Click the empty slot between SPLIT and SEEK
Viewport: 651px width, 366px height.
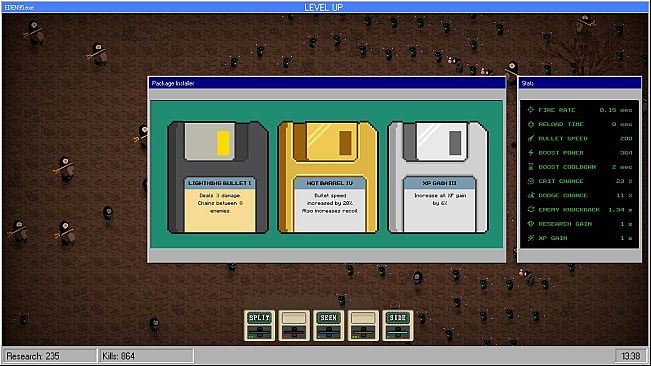(294, 326)
